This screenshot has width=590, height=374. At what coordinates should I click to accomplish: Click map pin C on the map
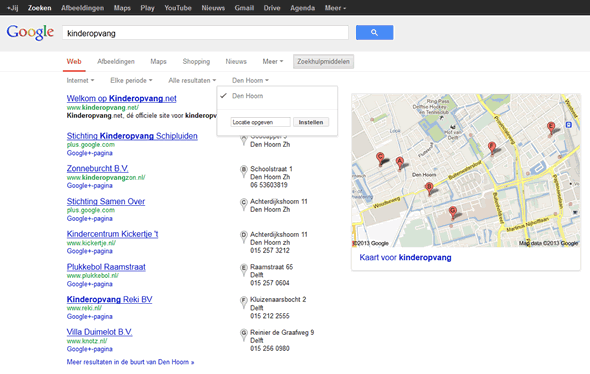380,158
